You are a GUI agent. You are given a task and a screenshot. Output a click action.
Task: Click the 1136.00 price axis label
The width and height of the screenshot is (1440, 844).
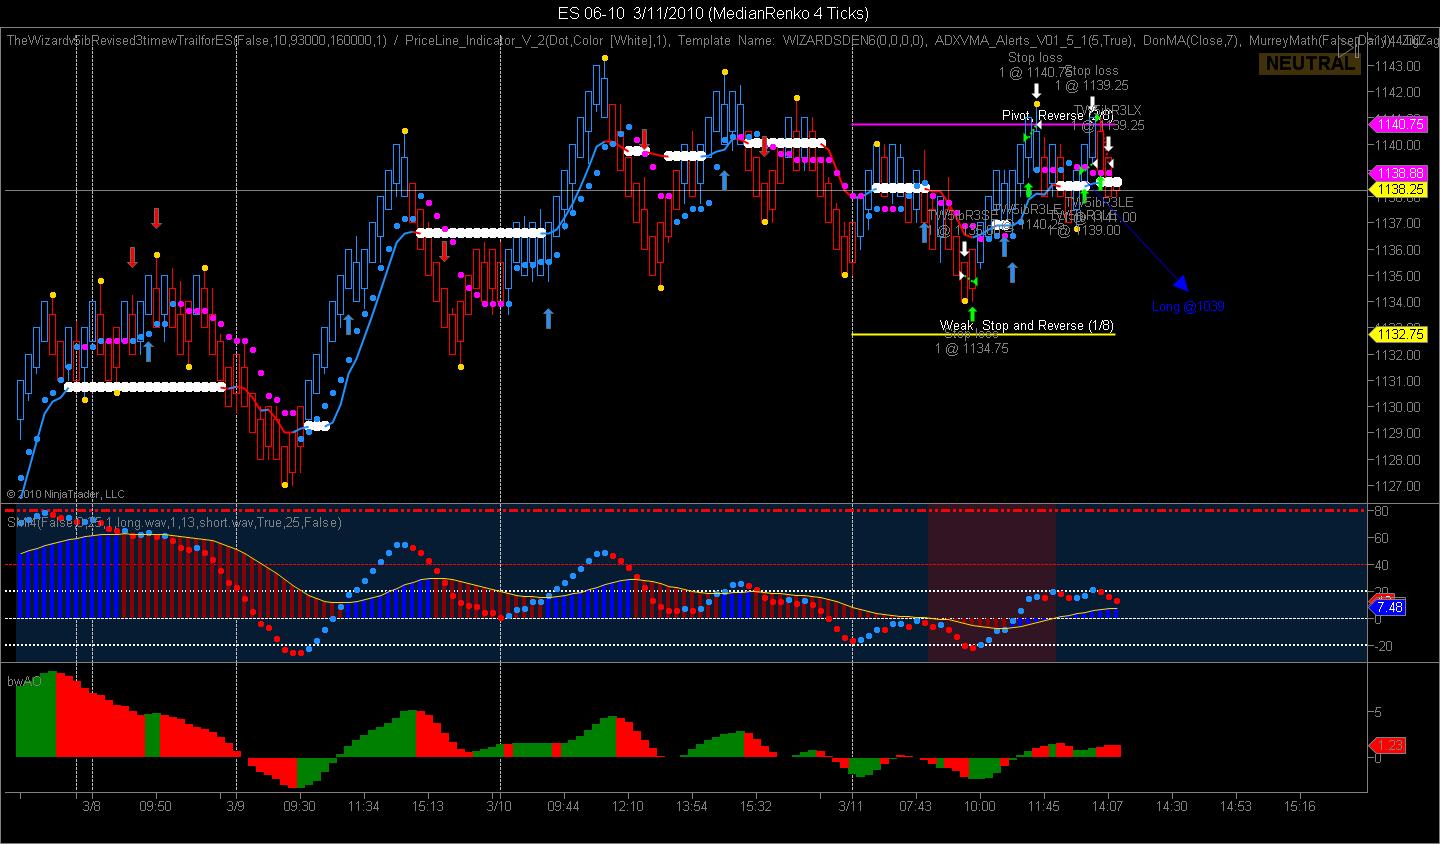[x=1398, y=250]
